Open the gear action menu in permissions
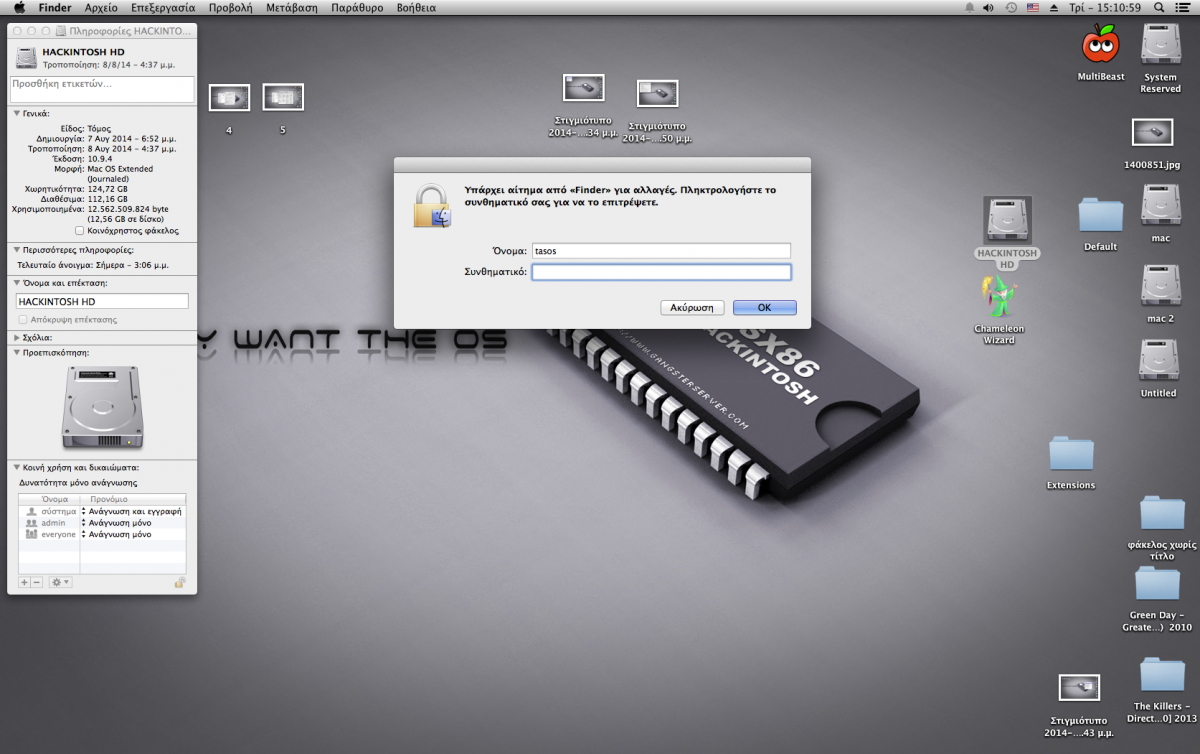Viewport: 1200px width, 754px height. coord(60,582)
